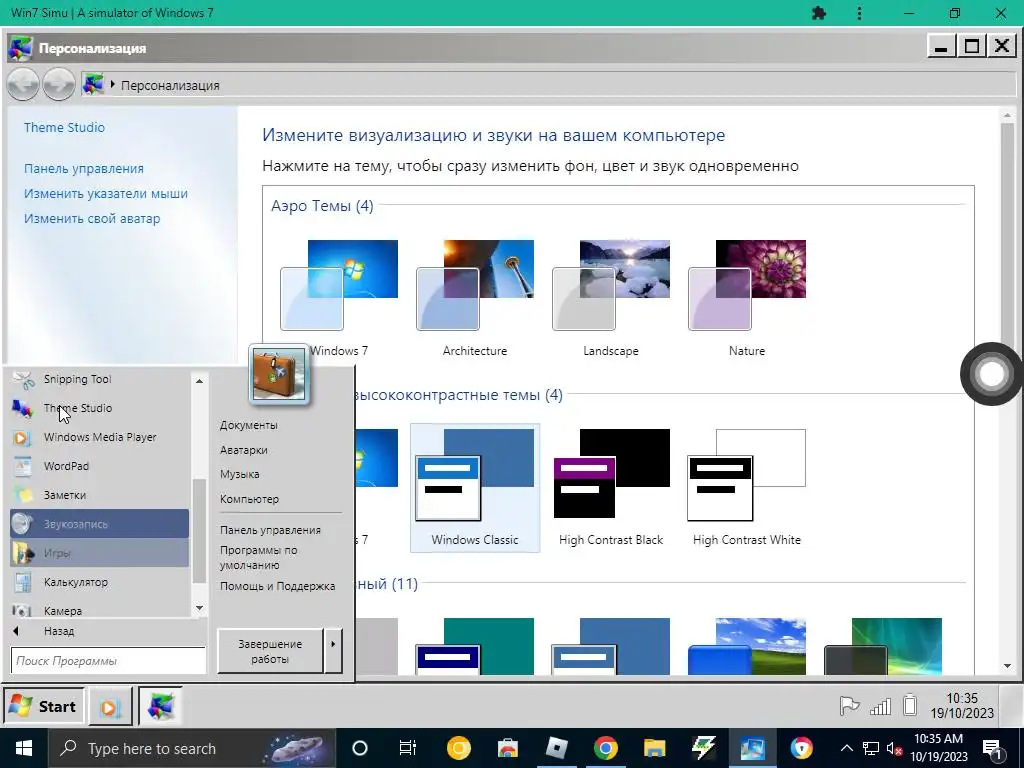Open Windows notification center icon

click(x=992, y=749)
